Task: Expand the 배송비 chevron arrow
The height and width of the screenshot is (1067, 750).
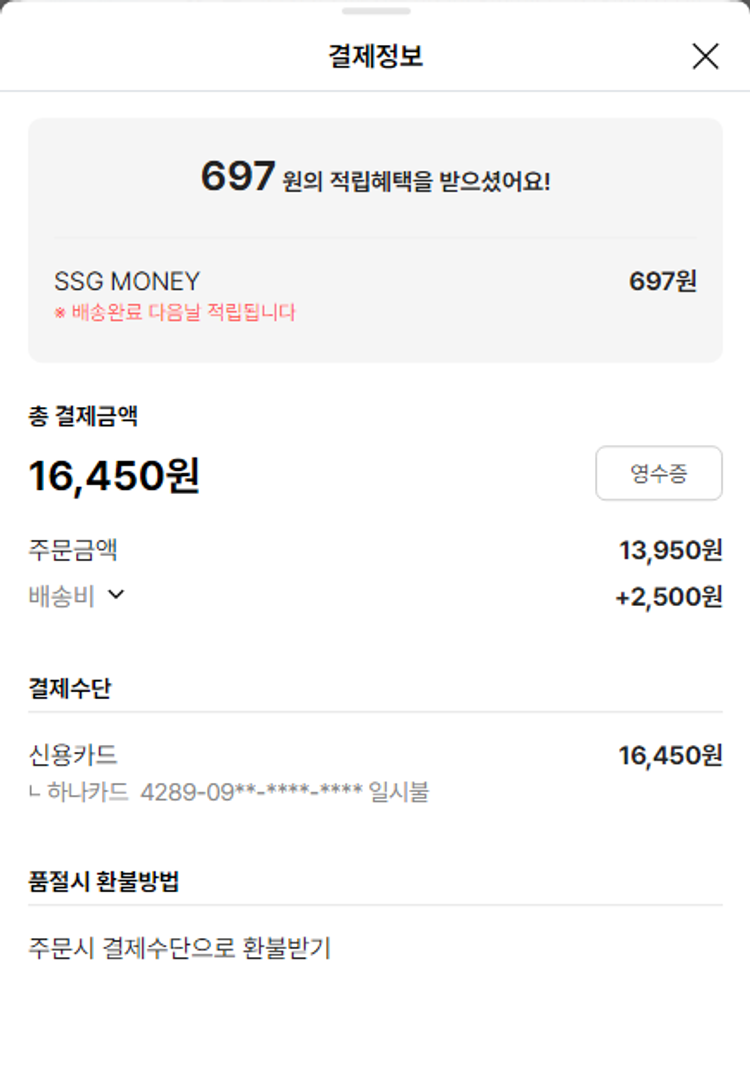Action: (116, 595)
